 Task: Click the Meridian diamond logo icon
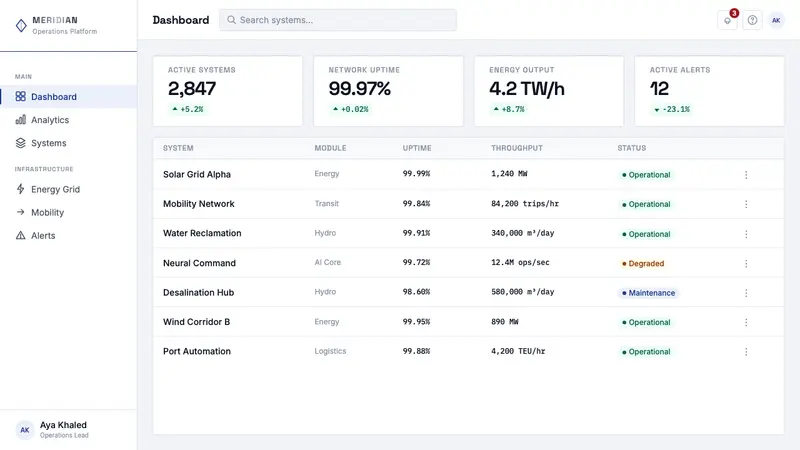click(21, 26)
